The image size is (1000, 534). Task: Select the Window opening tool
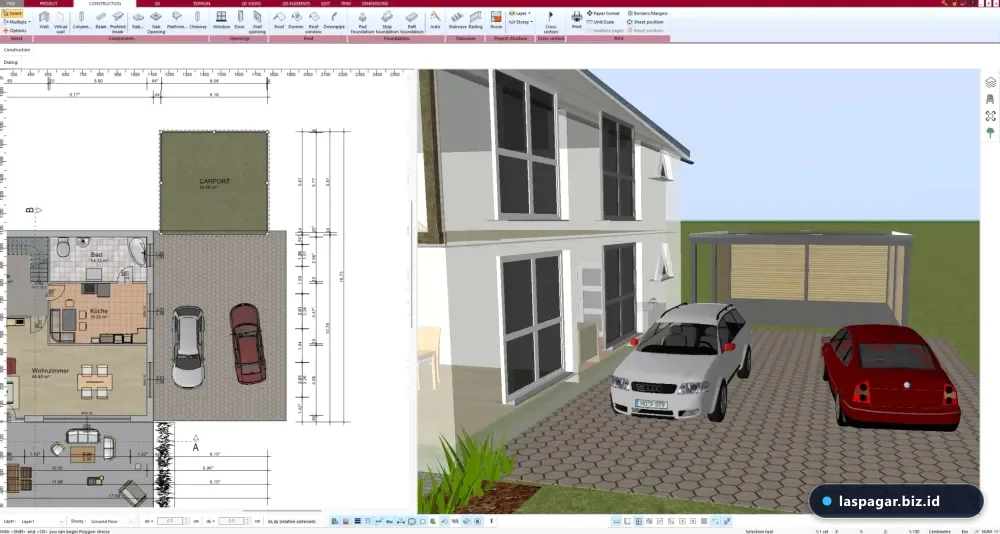[x=221, y=20]
